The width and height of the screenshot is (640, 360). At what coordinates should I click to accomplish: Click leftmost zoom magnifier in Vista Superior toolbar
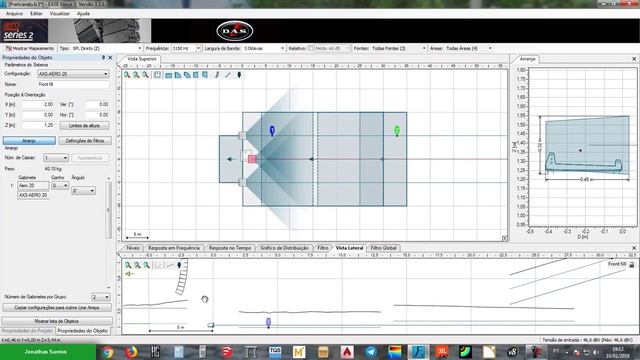(x=127, y=75)
